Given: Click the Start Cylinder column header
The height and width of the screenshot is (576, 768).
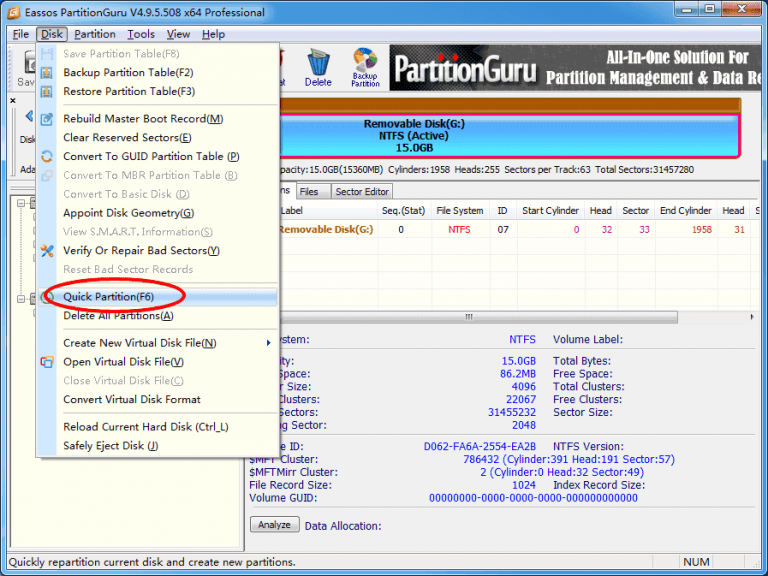Looking at the screenshot, I should (551, 211).
